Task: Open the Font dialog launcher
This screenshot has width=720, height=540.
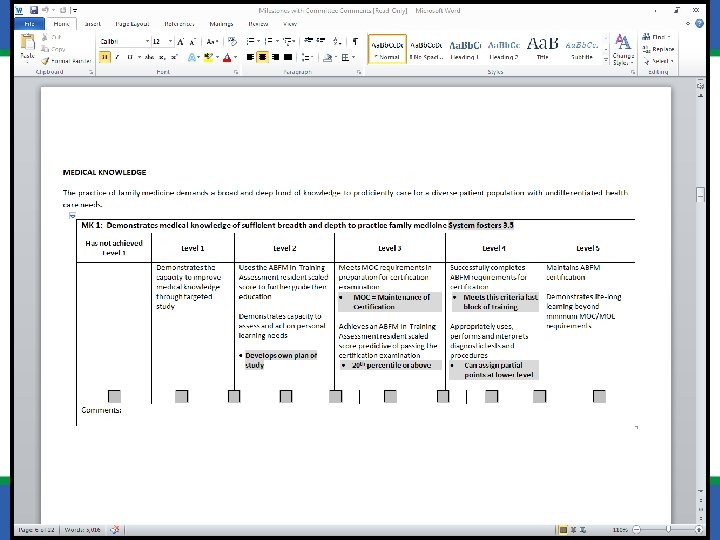Action: (236, 72)
